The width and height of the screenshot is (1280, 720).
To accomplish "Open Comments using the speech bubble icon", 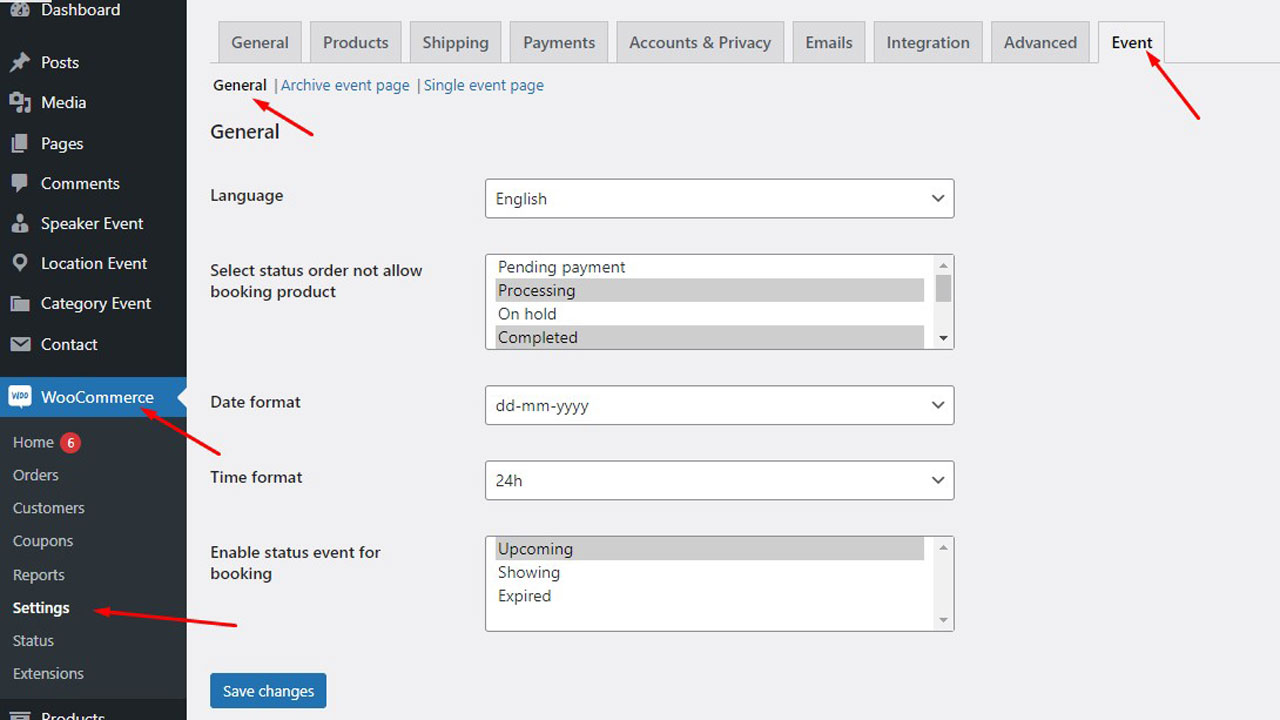I will coord(20,183).
